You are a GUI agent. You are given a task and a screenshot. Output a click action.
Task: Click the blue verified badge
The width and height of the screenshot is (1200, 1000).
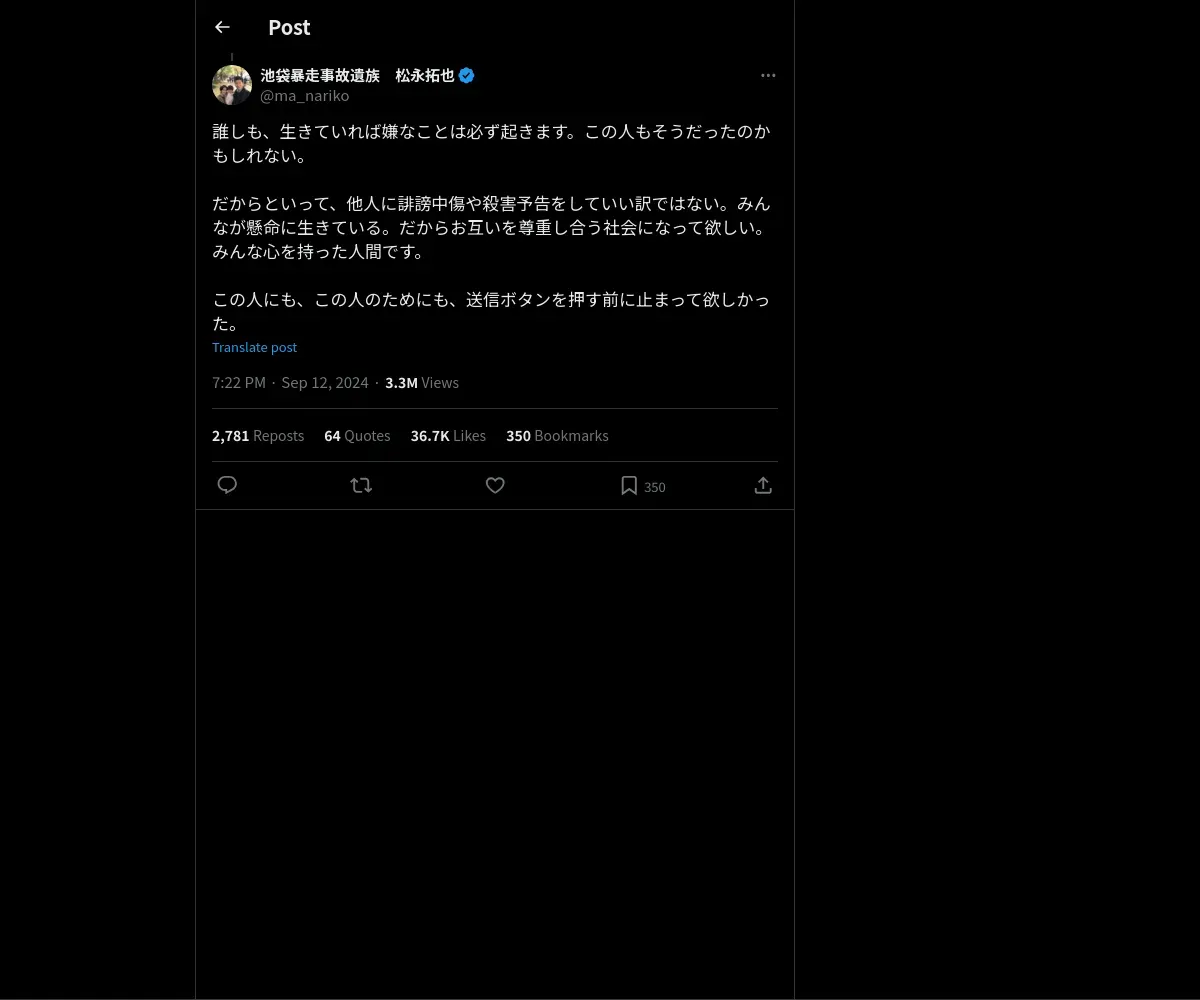[x=467, y=75]
